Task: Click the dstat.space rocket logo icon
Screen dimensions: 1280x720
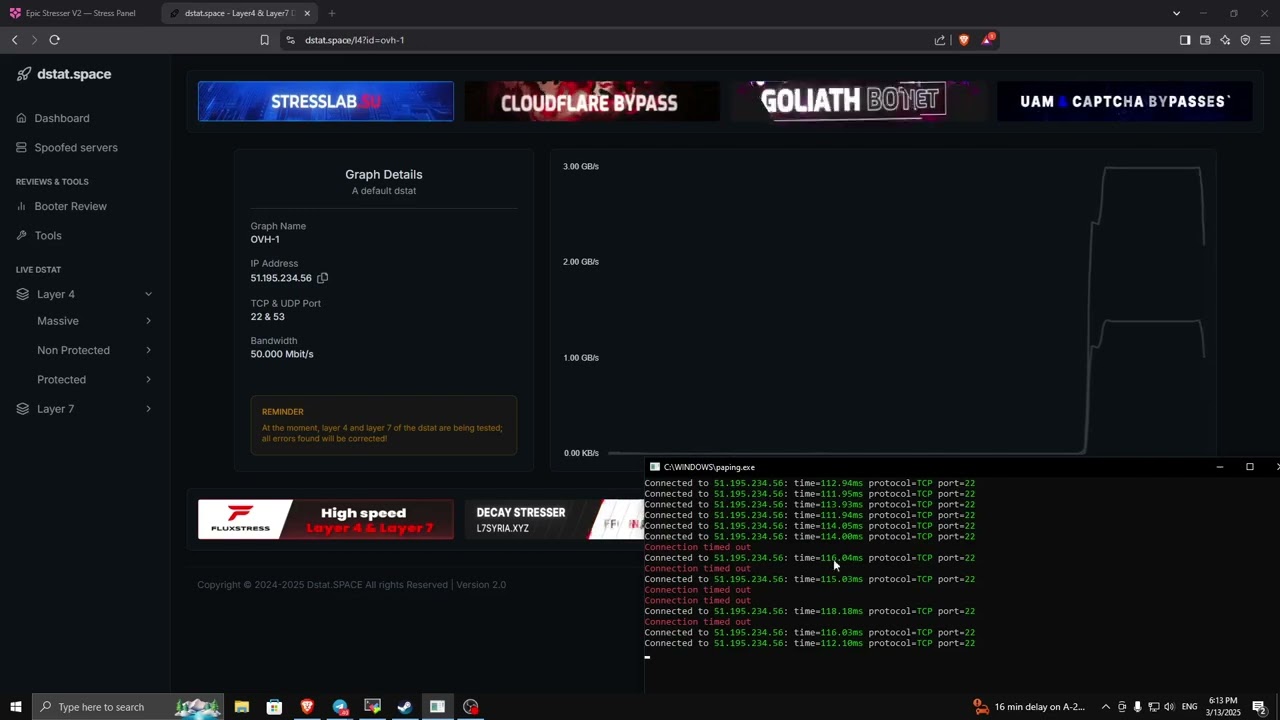Action: (x=24, y=74)
